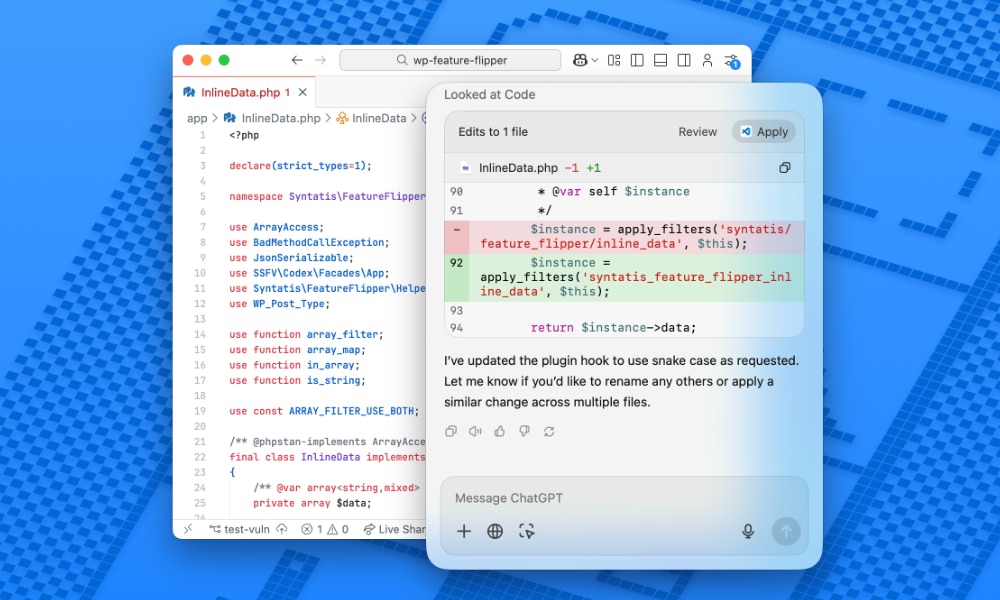Image resolution: width=1000 pixels, height=600 pixels.
Task: Click the send message arrow button
Action: 786,531
